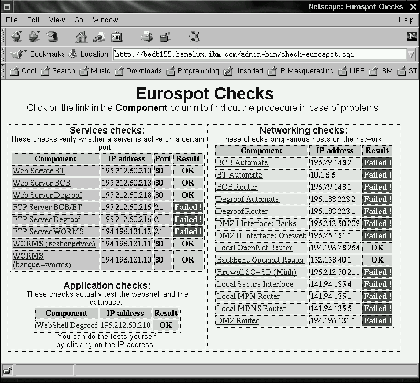Collapse the personal toolbar using its grip
420x383 pixels.
point(4,71)
